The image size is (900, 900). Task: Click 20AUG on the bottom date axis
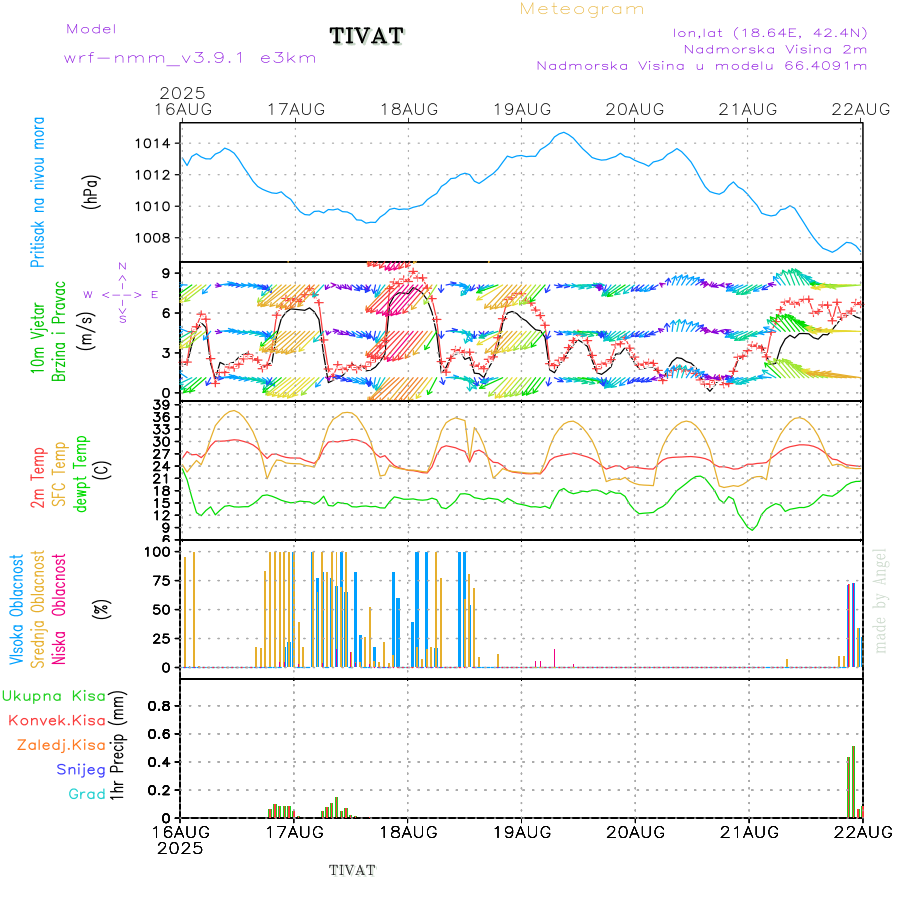click(x=635, y=832)
